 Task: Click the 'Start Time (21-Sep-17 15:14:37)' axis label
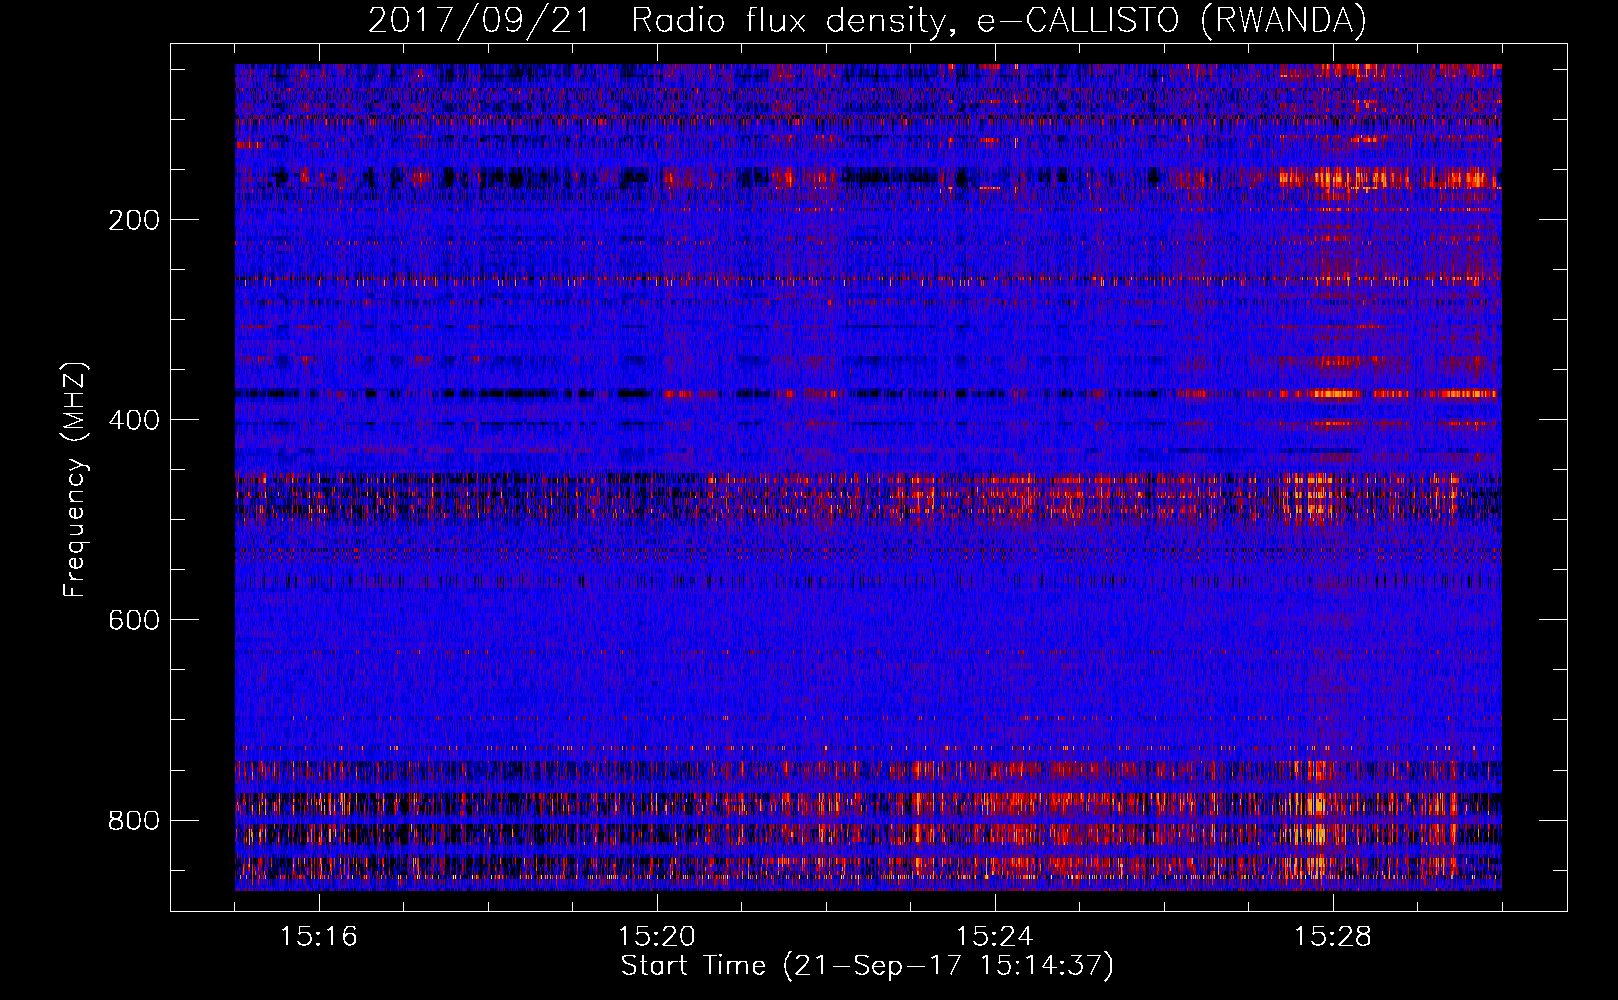[x=867, y=966]
